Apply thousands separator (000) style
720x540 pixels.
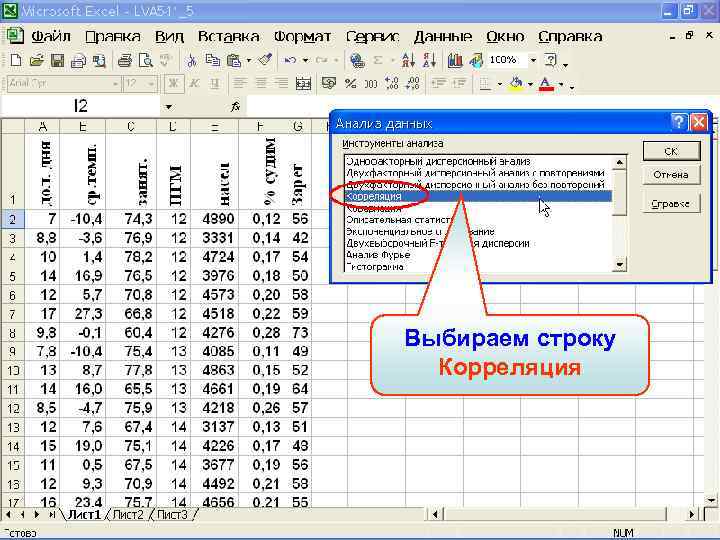point(371,84)
